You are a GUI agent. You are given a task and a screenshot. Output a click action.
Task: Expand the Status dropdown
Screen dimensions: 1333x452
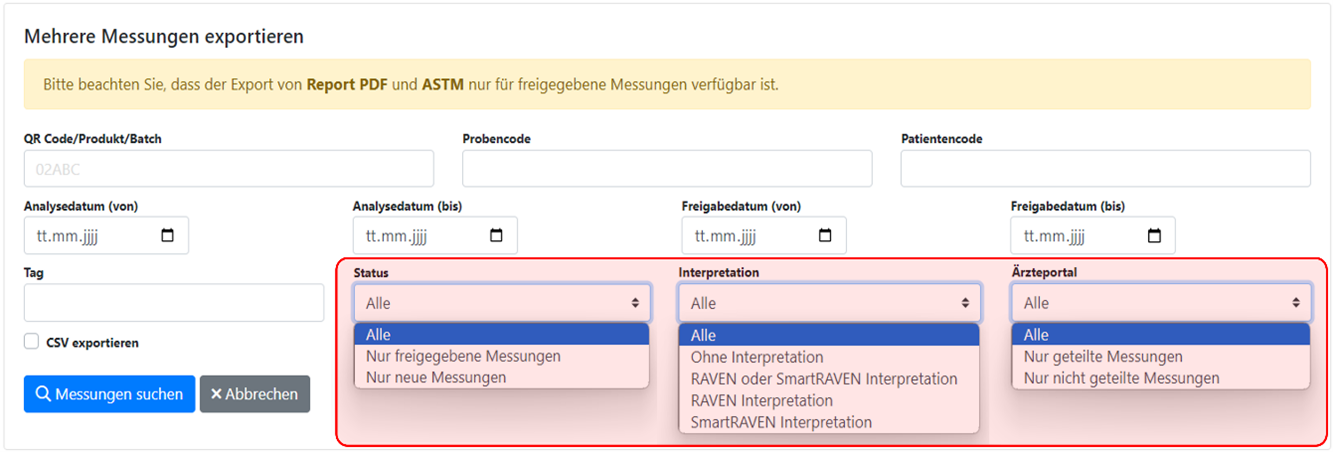(501, 303)
